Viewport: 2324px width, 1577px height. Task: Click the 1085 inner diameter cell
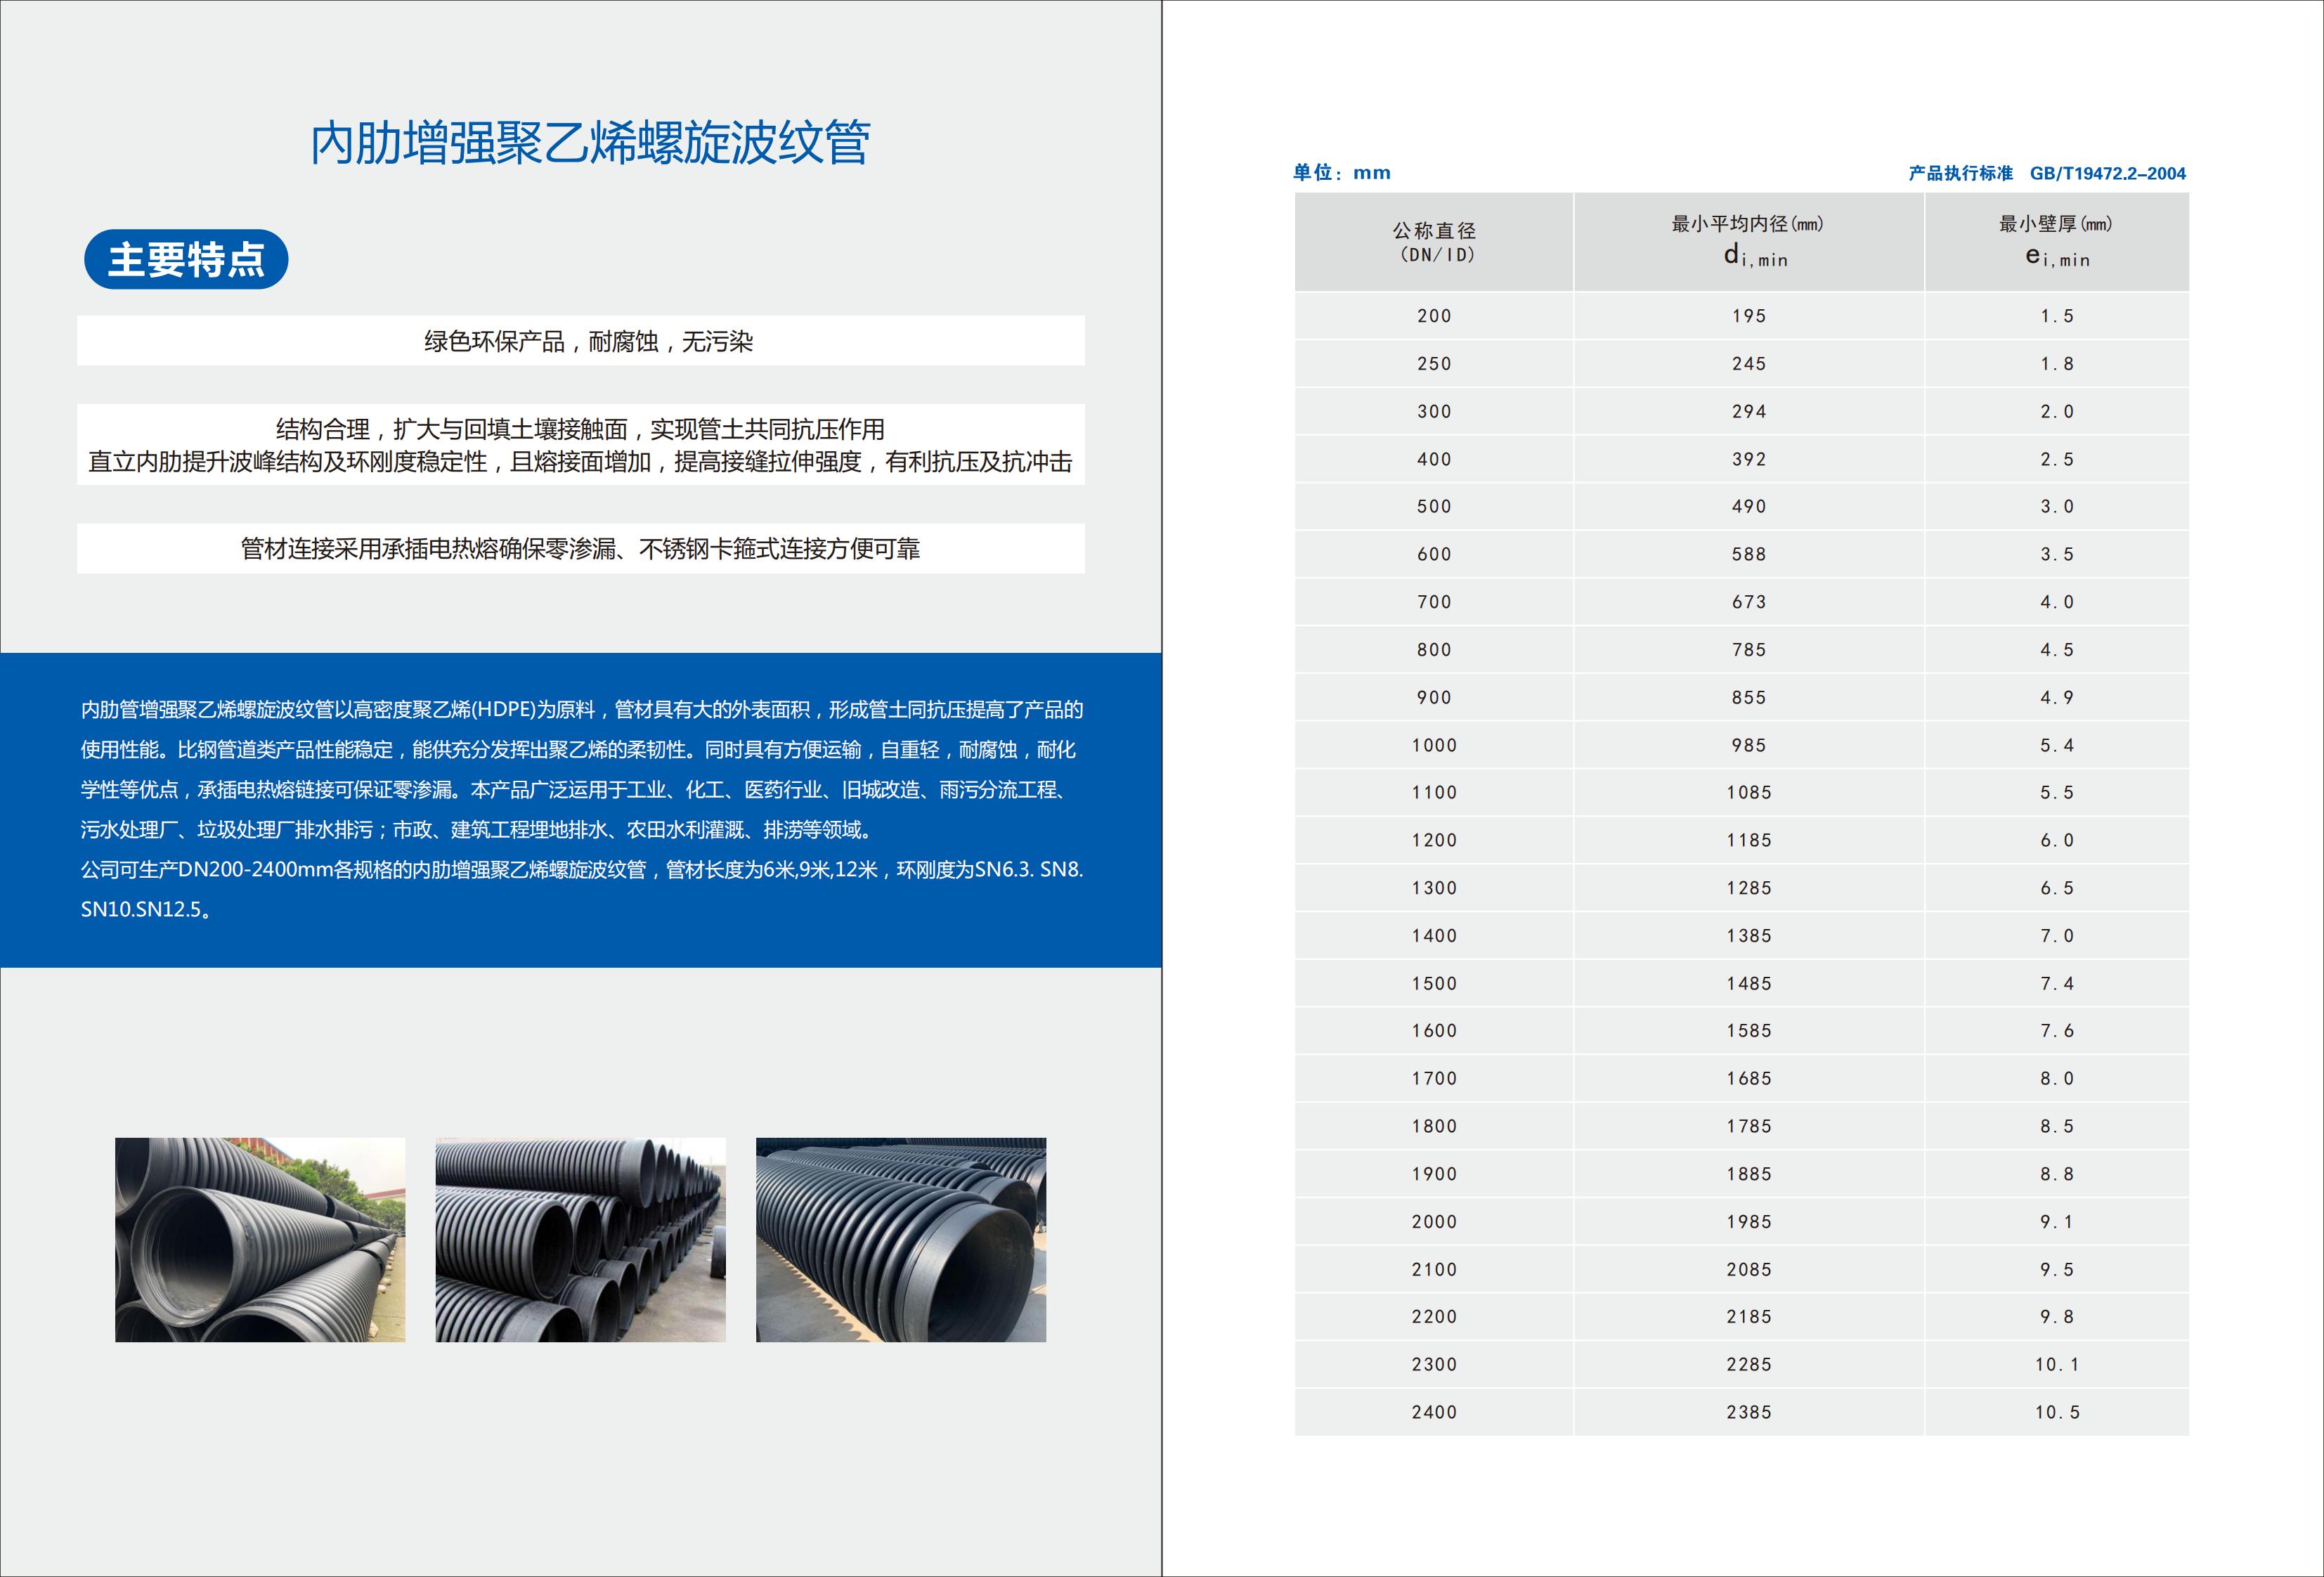tap(1748, 793)
